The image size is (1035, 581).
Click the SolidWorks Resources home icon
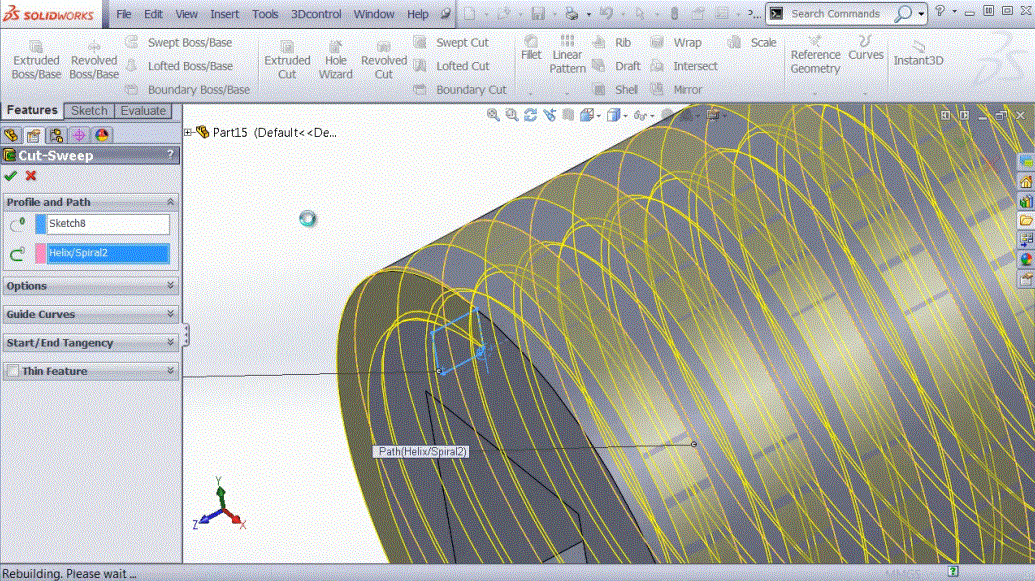[x=1025, y=182]
